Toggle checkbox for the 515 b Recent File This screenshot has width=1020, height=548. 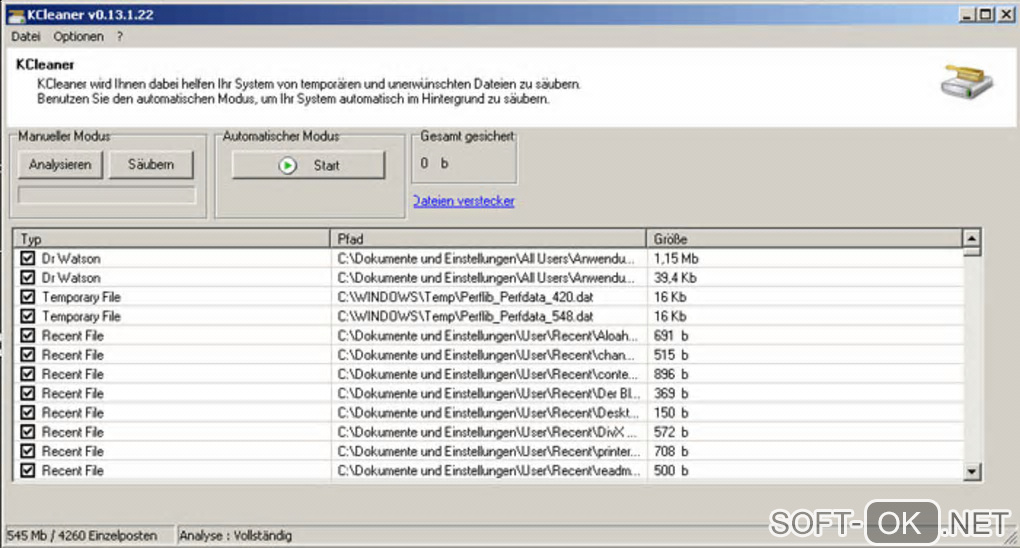click(27, 355)
